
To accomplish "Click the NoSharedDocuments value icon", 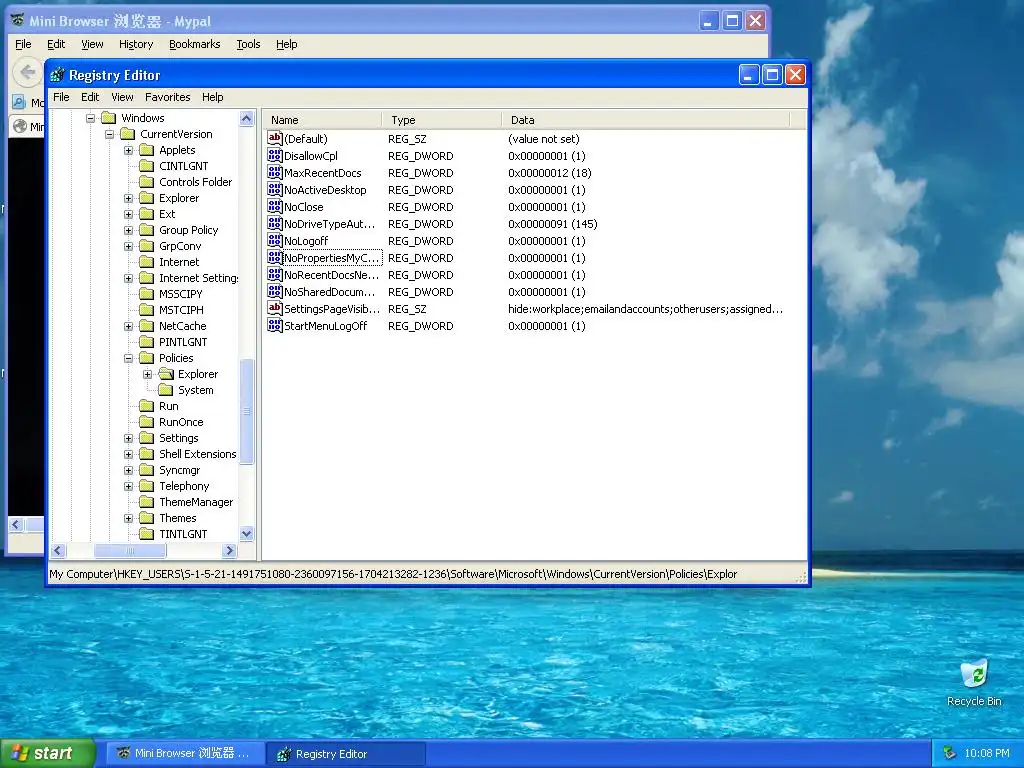I will tap(274, 291).
